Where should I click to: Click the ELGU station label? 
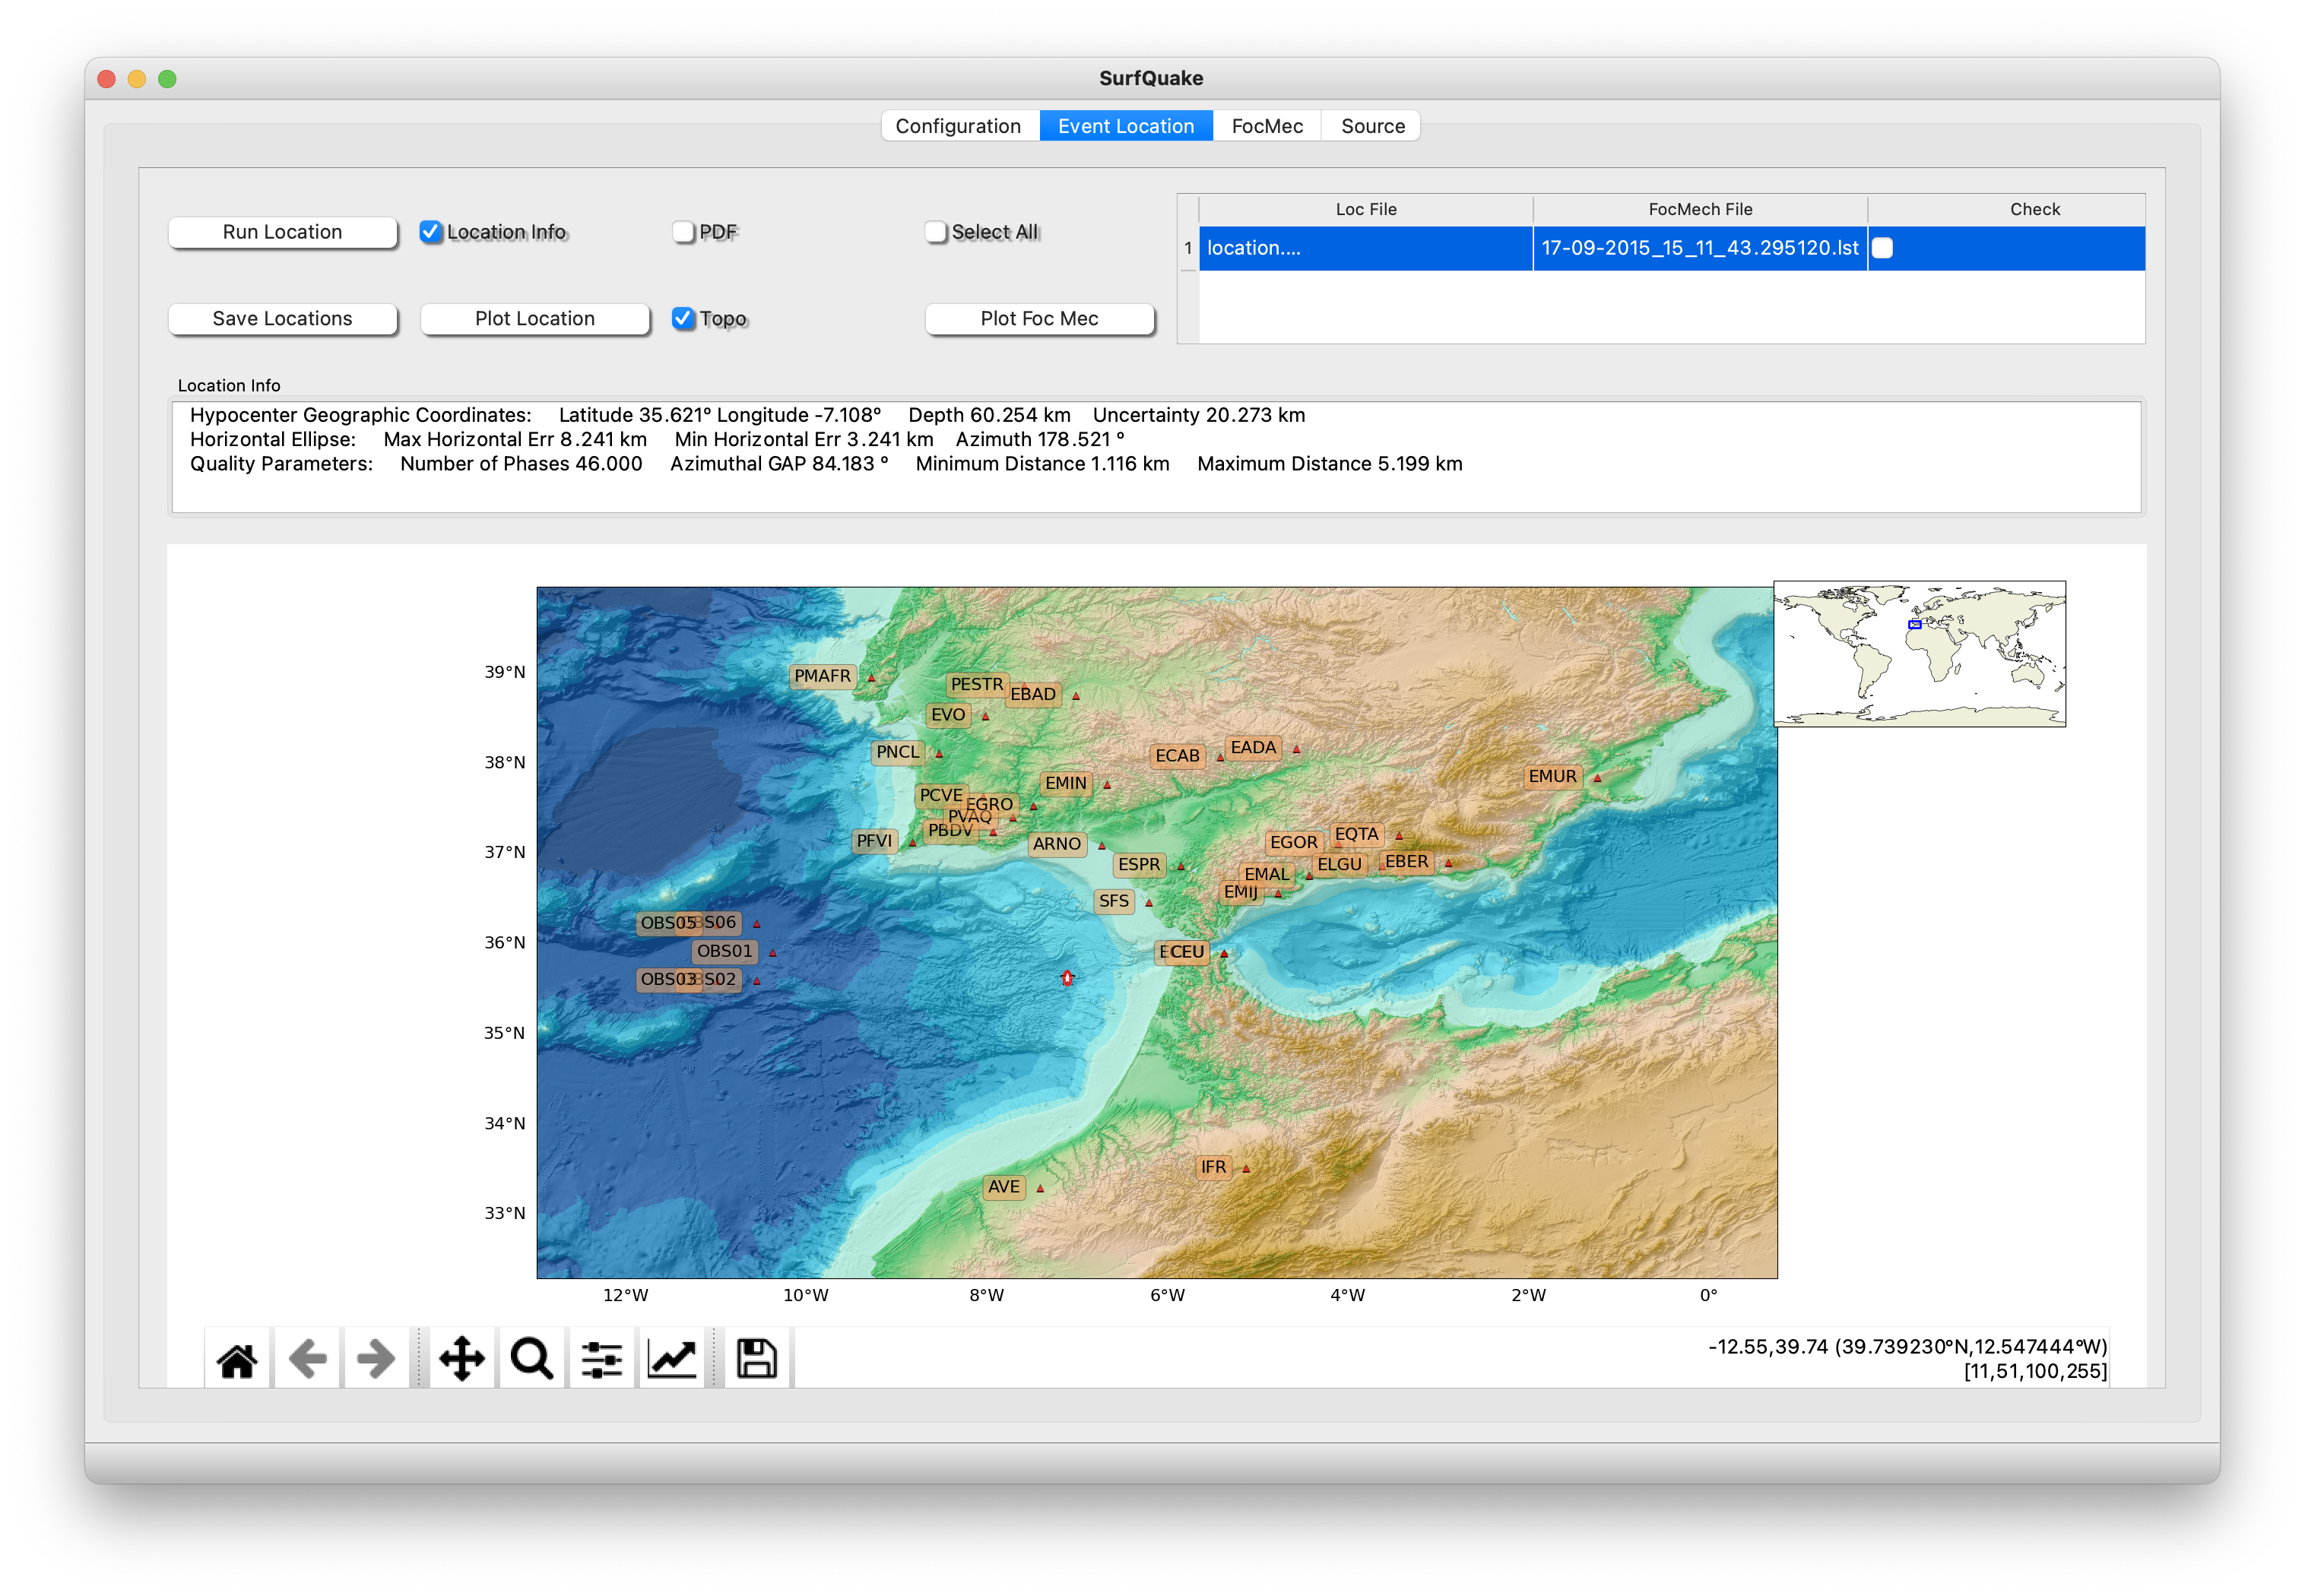coord(1339,864)
